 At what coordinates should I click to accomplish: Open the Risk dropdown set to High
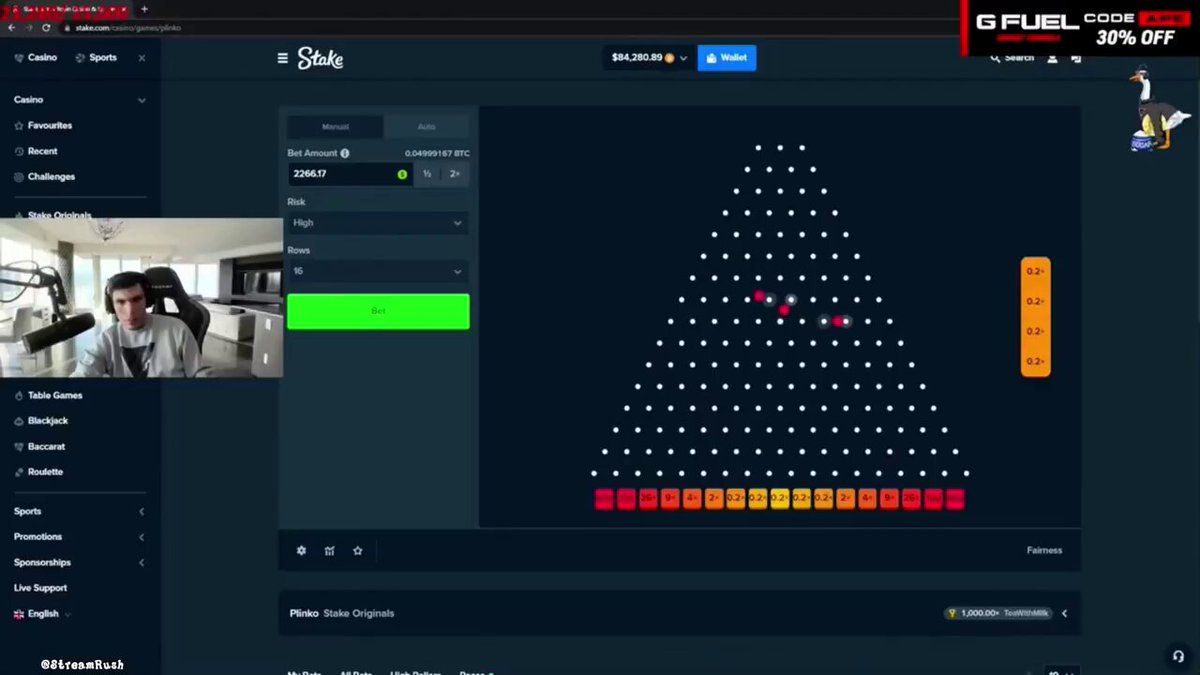[378, 223]
